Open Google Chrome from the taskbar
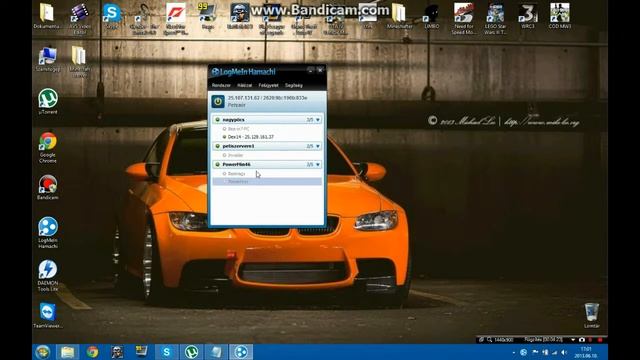Image resolution: width=640 pixels, height=360 pixels. (92, 352)
